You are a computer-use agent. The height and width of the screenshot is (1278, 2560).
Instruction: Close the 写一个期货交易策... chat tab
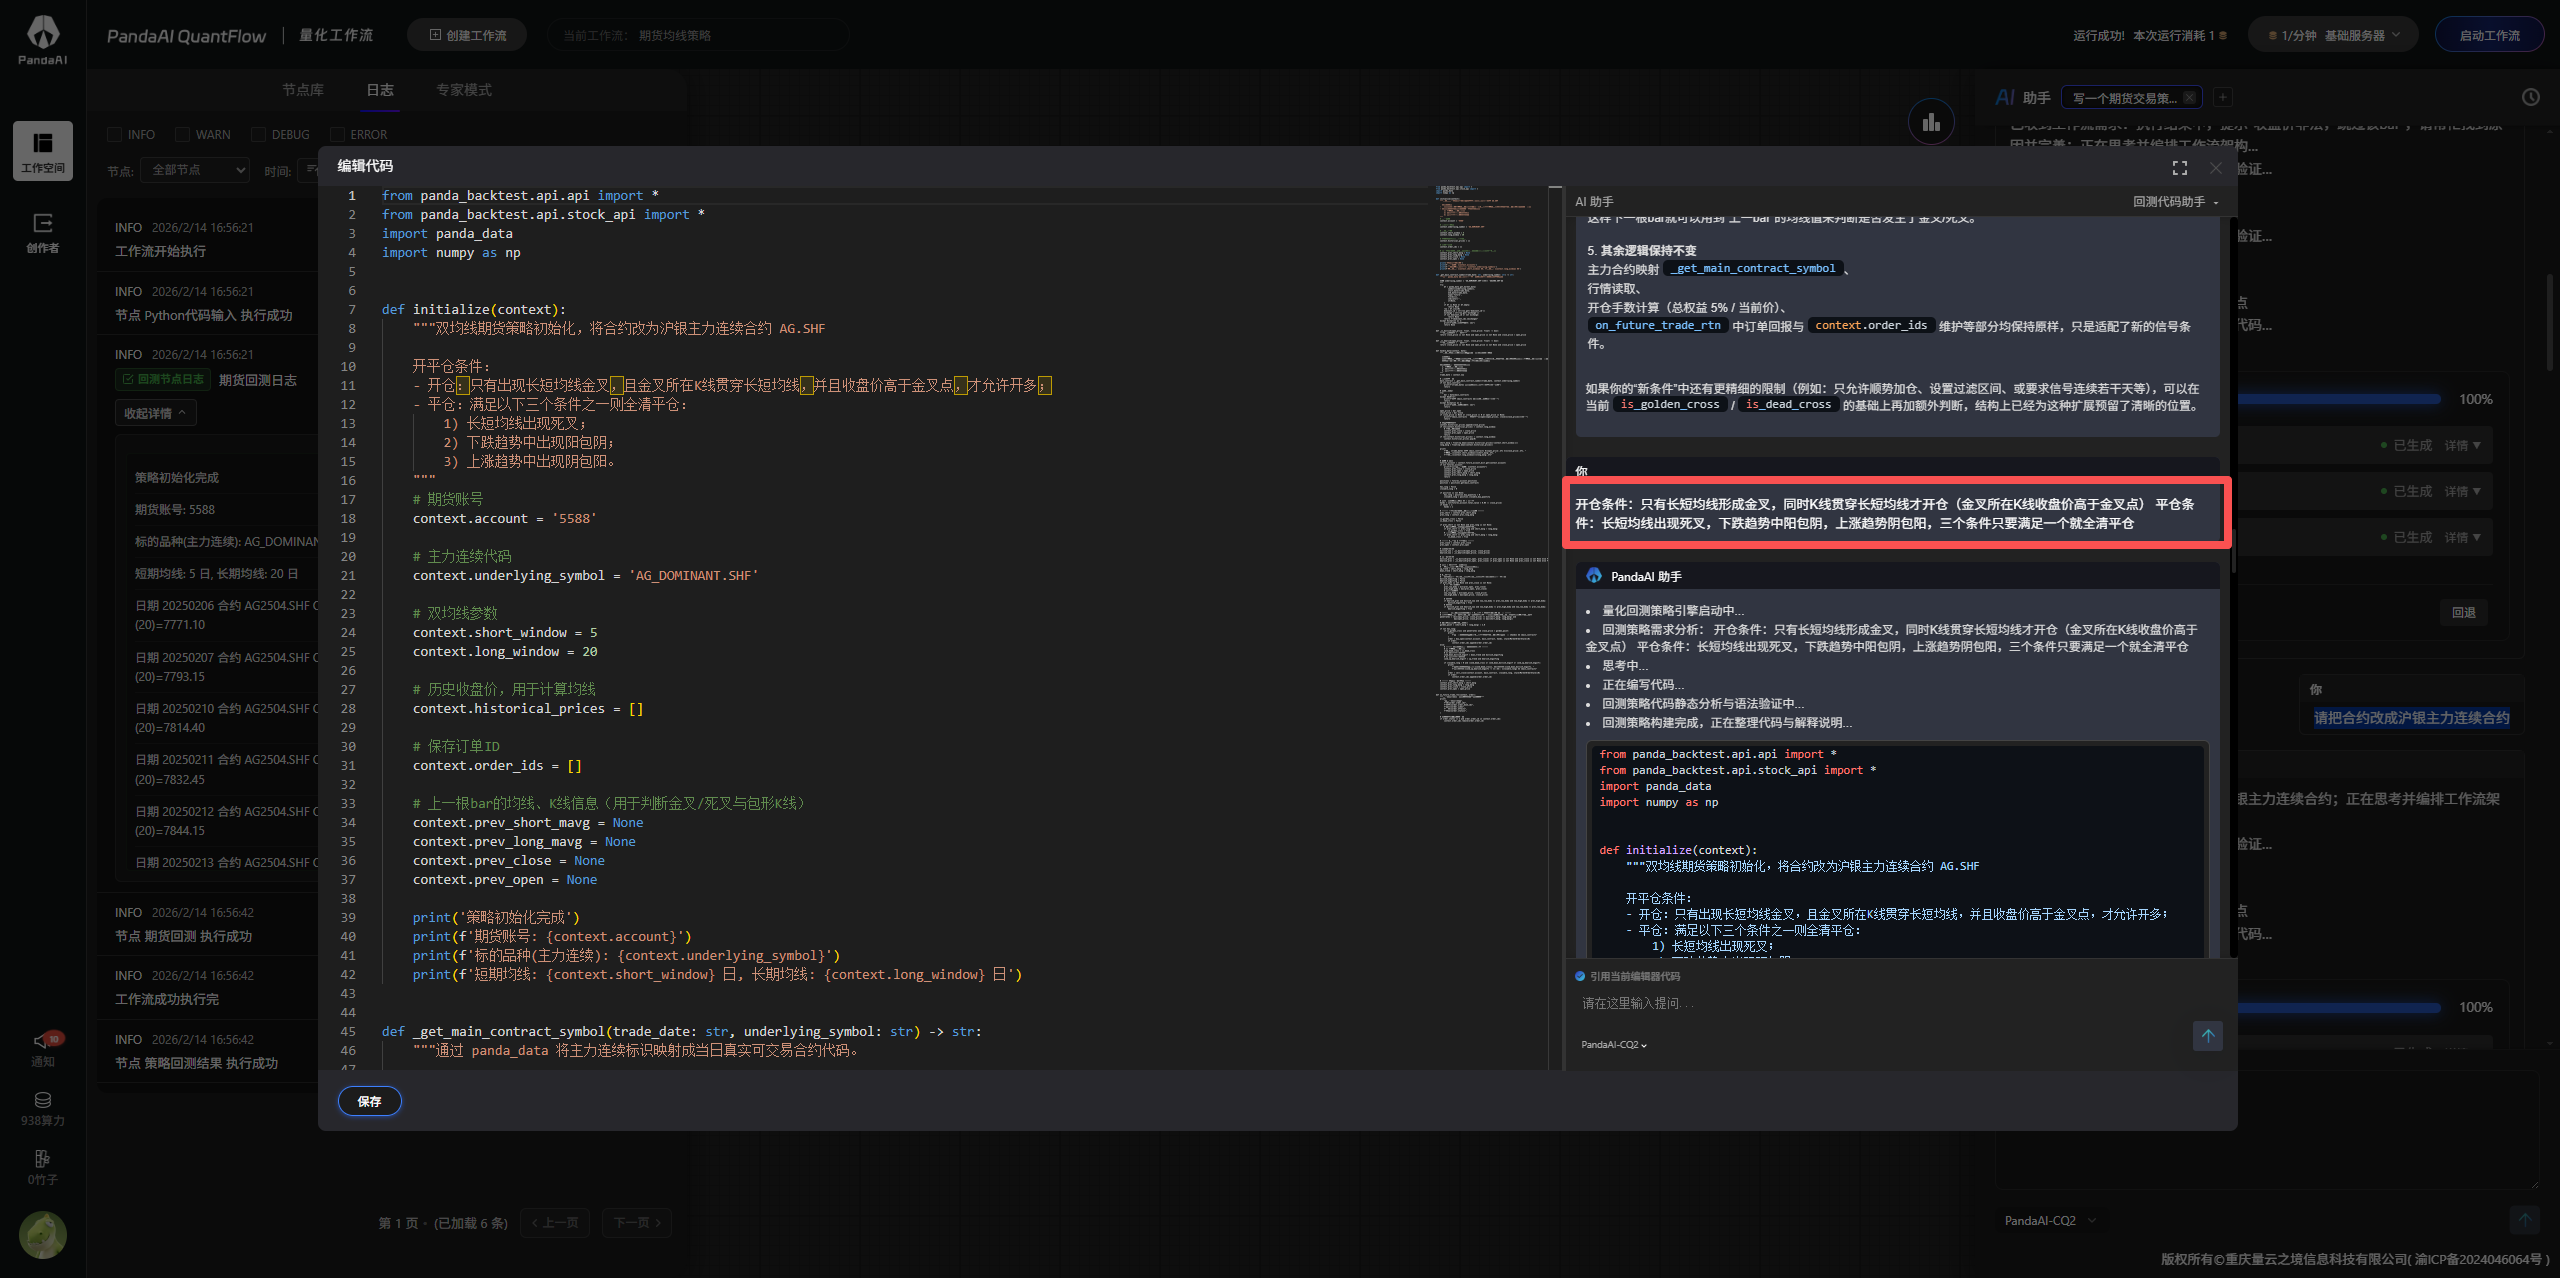[2190, 97]
